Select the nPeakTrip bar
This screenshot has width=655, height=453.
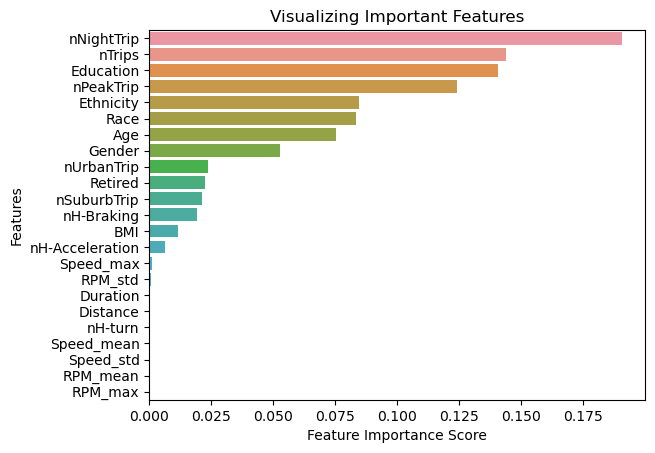click(x=303, y=87)
